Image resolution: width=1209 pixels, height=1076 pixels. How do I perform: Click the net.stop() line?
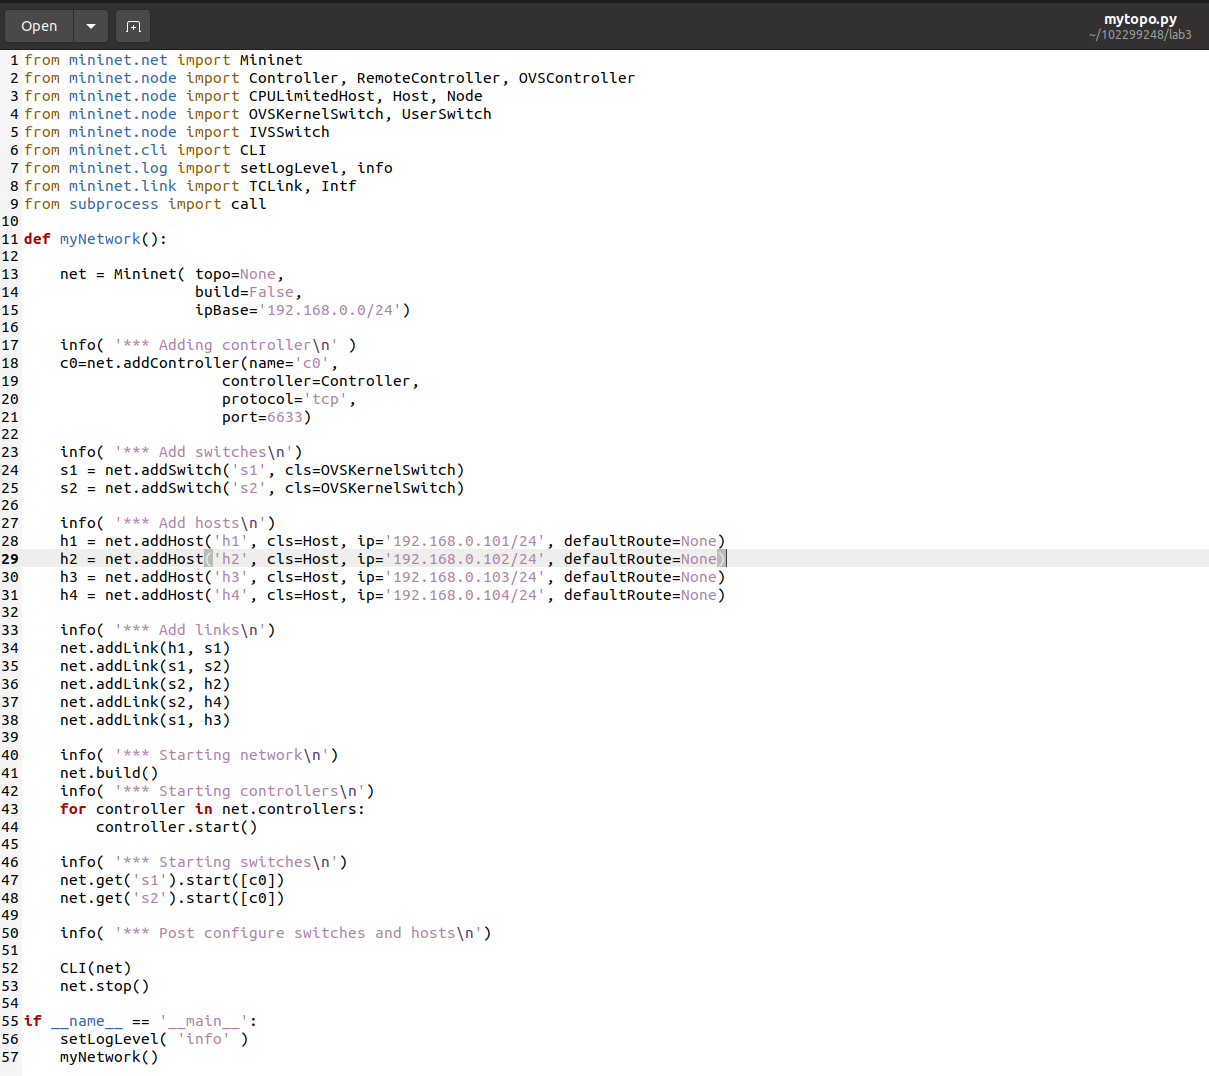pos(104,986)
